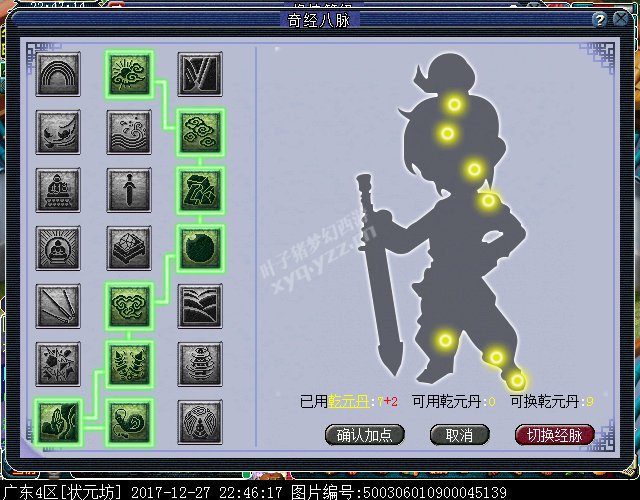This screenshot has width=640, height=500.
Task: Click the acupoint on the character's ankle
Action: 496,358
